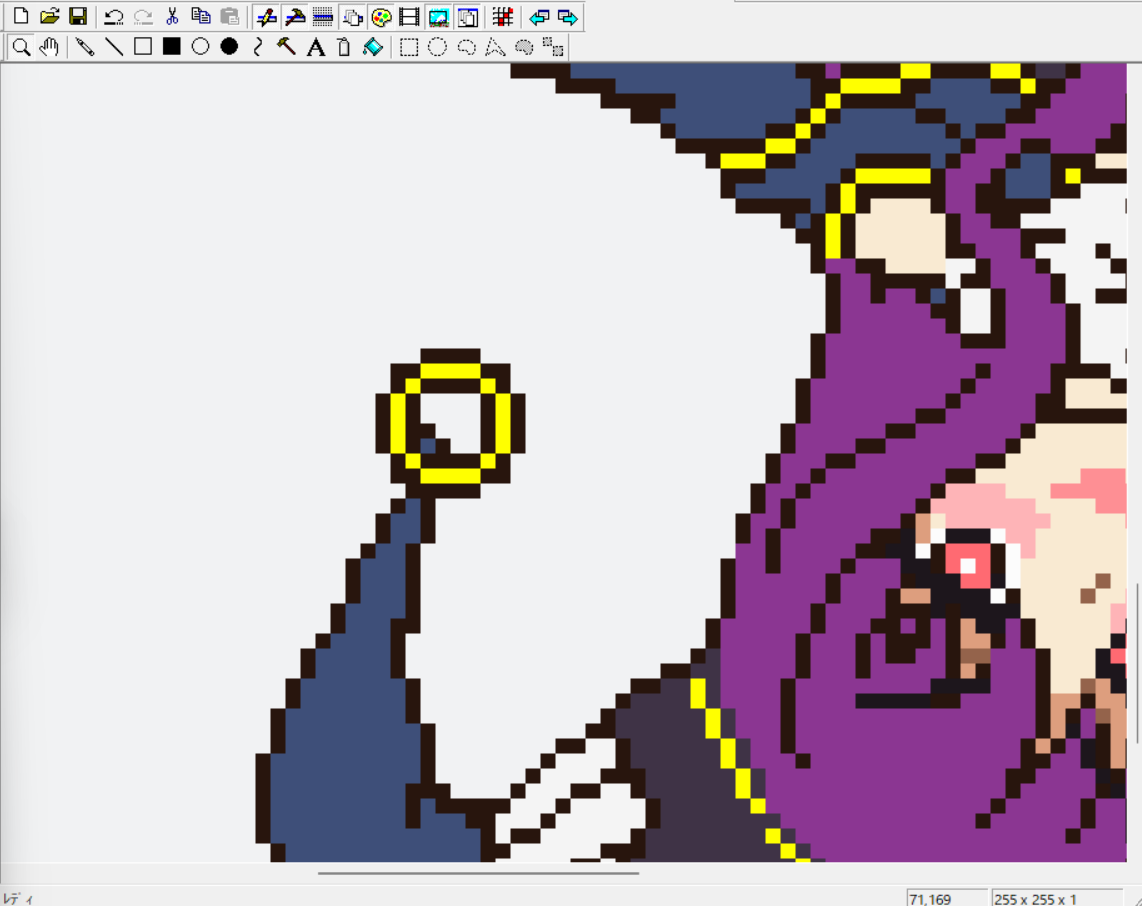The height and width of the screenshot is (906, 1142).
Task: Toggle the film-strip animation window
Action: (x=410, y=16)
